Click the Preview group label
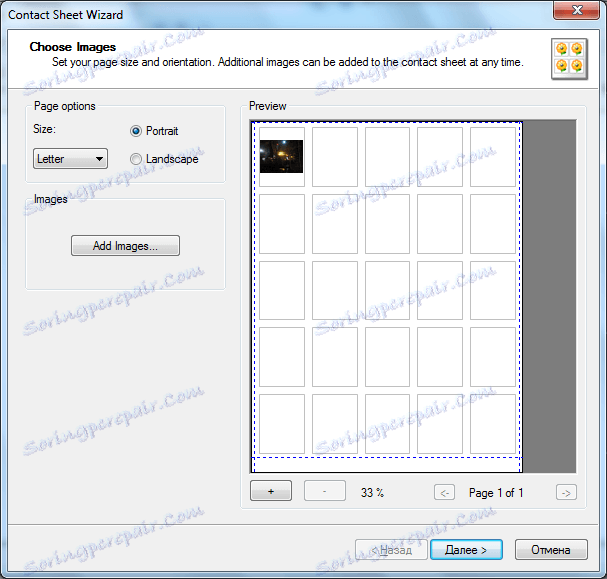Viewport: 607px width, 579px height. (x=267, y=106)
